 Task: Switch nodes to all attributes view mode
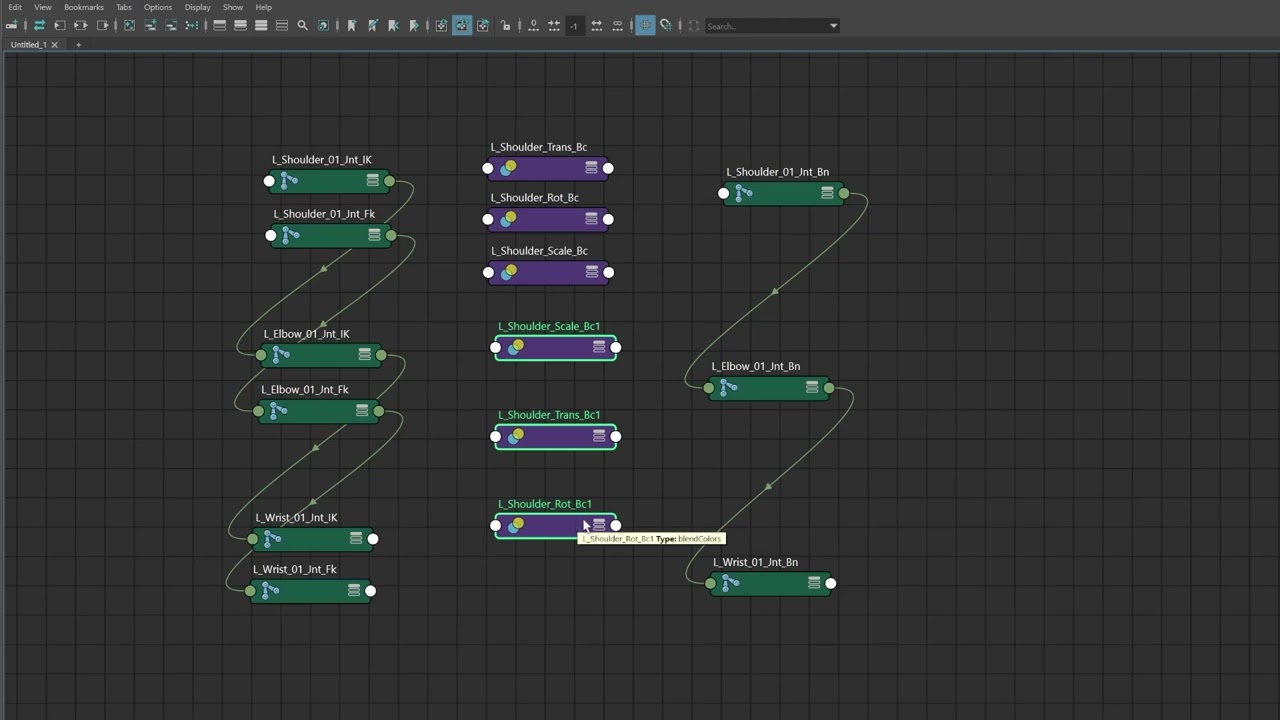[x=261, y=25]
